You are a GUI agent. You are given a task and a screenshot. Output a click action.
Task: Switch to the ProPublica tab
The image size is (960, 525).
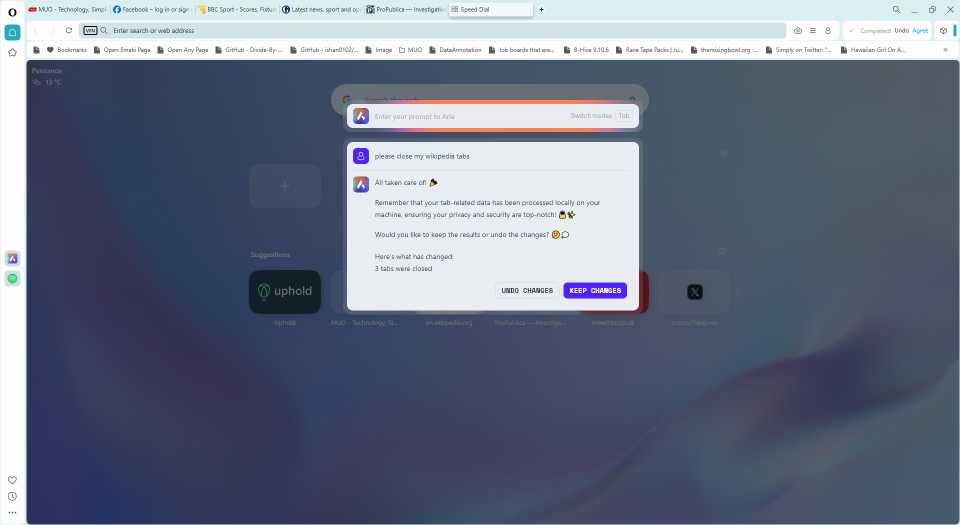pyautogui.click(x=405, y=10)
